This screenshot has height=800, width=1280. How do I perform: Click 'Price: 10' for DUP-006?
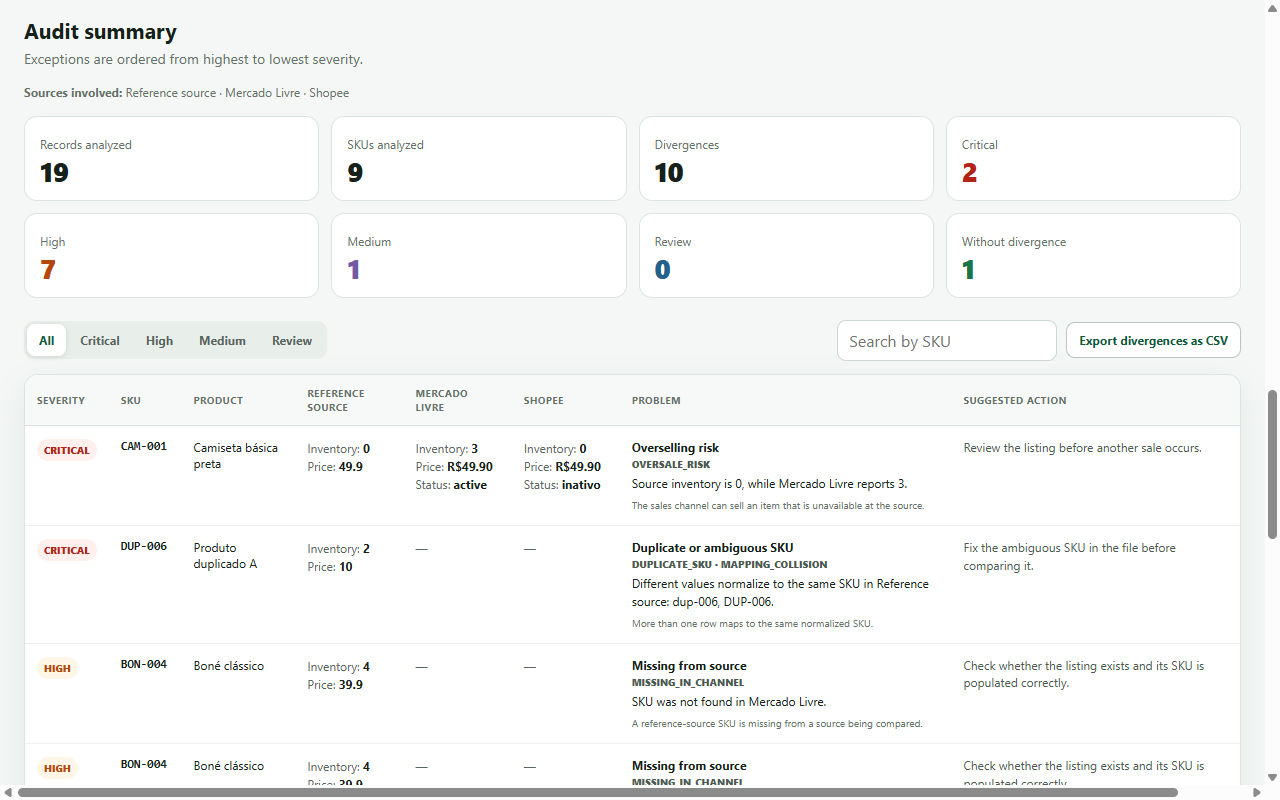[330, 567]
